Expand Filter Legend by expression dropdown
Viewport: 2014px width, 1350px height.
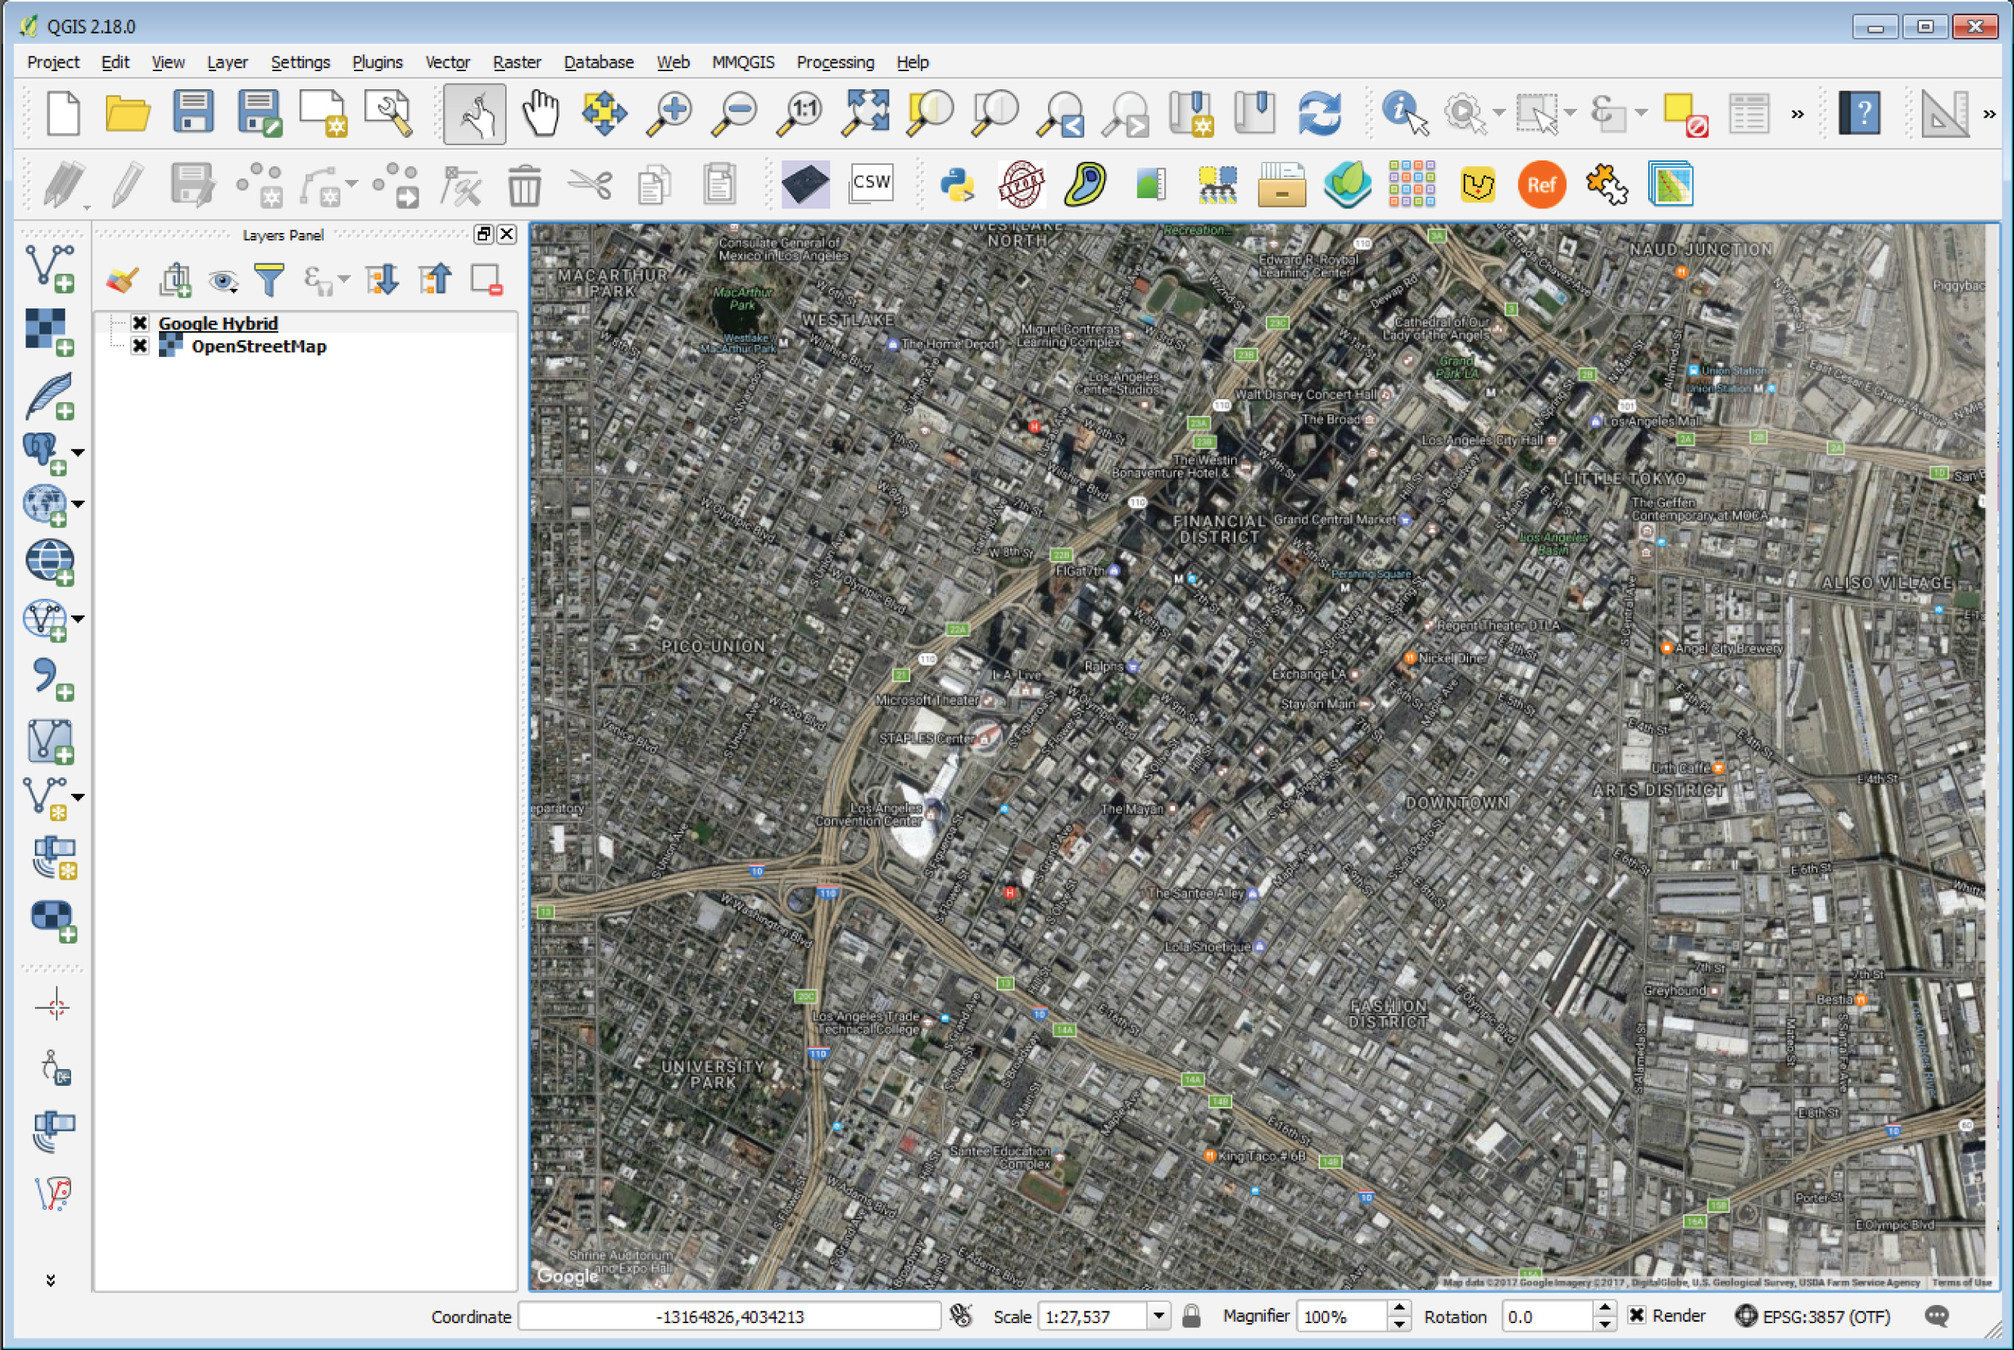pyautogui.click(x=344, y=281)
